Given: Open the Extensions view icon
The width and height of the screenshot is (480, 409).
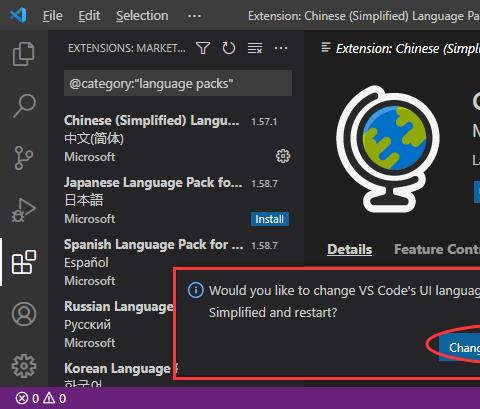Looking at the screenshot, I should click(x=24, y=262).
